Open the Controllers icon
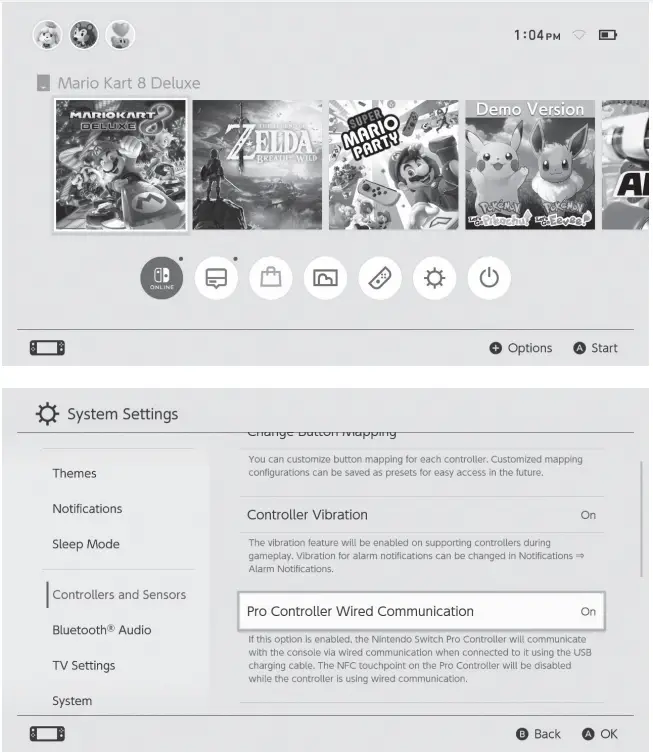Screen dimensions: 653x753 pos(380,278)
